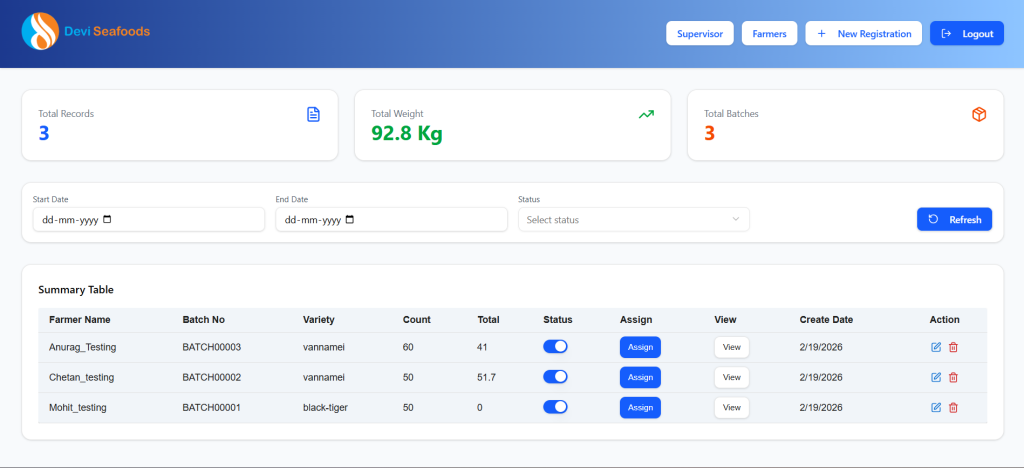Image resolution: width=1024 pixels, height=468 pixels.
Task: Open the Start Date calendar picker
Action: [108, 219]
